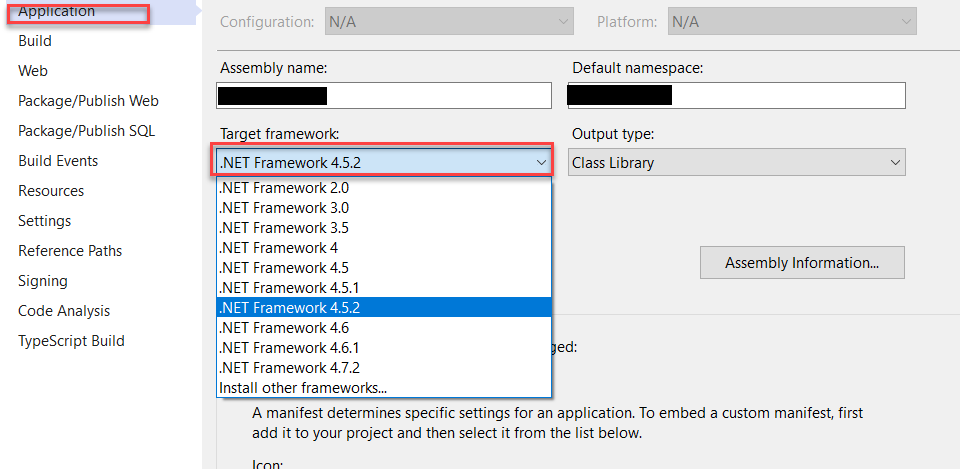Screen dimensions: 960x469
Task: Open the Web settings tab
Action: (33, 71)
